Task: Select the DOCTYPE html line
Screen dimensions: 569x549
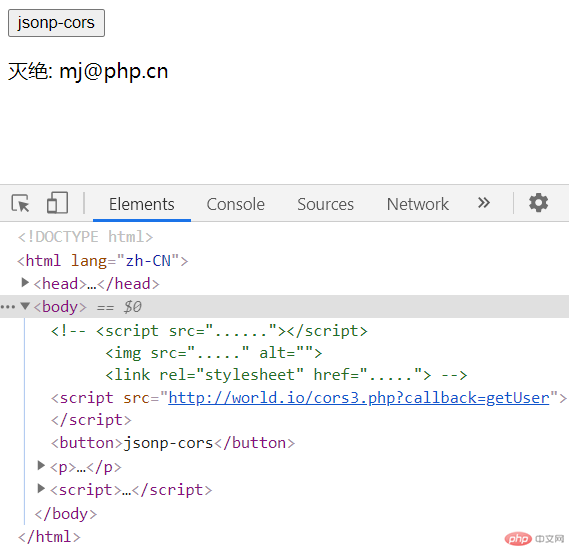Action: (85, 237)
